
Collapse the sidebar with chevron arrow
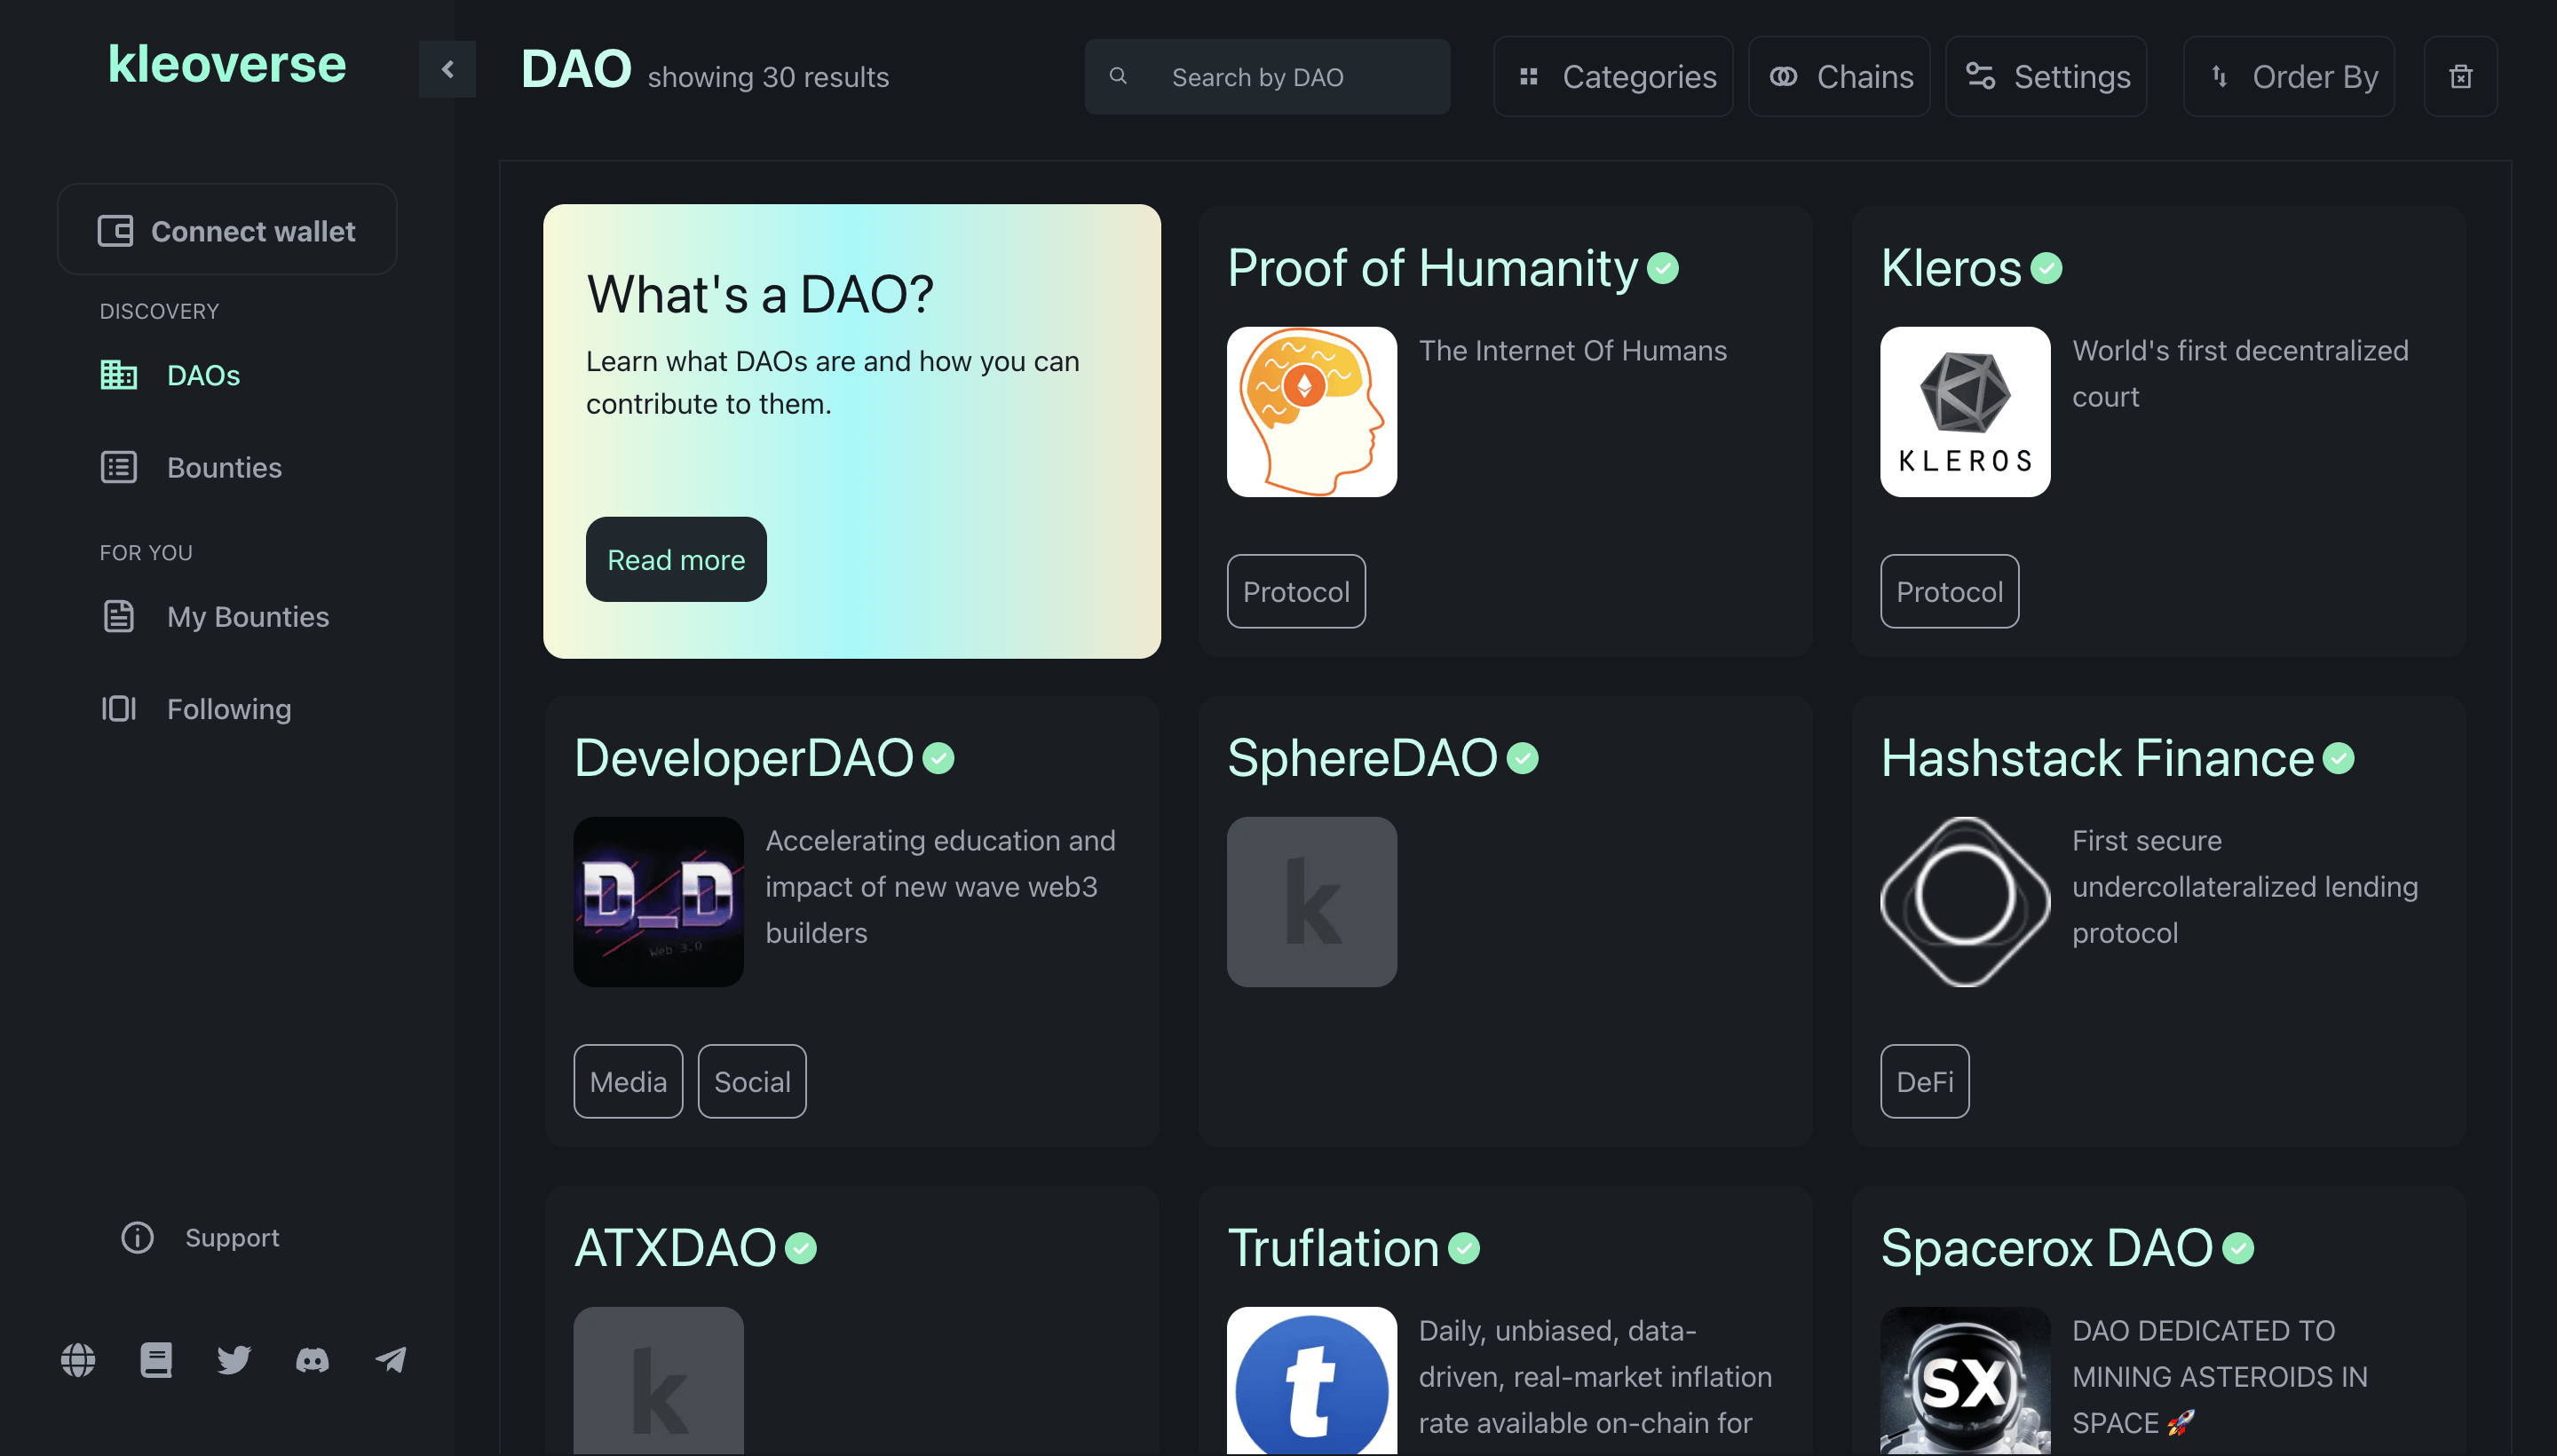pyautogui.click(x=447, y=69)
